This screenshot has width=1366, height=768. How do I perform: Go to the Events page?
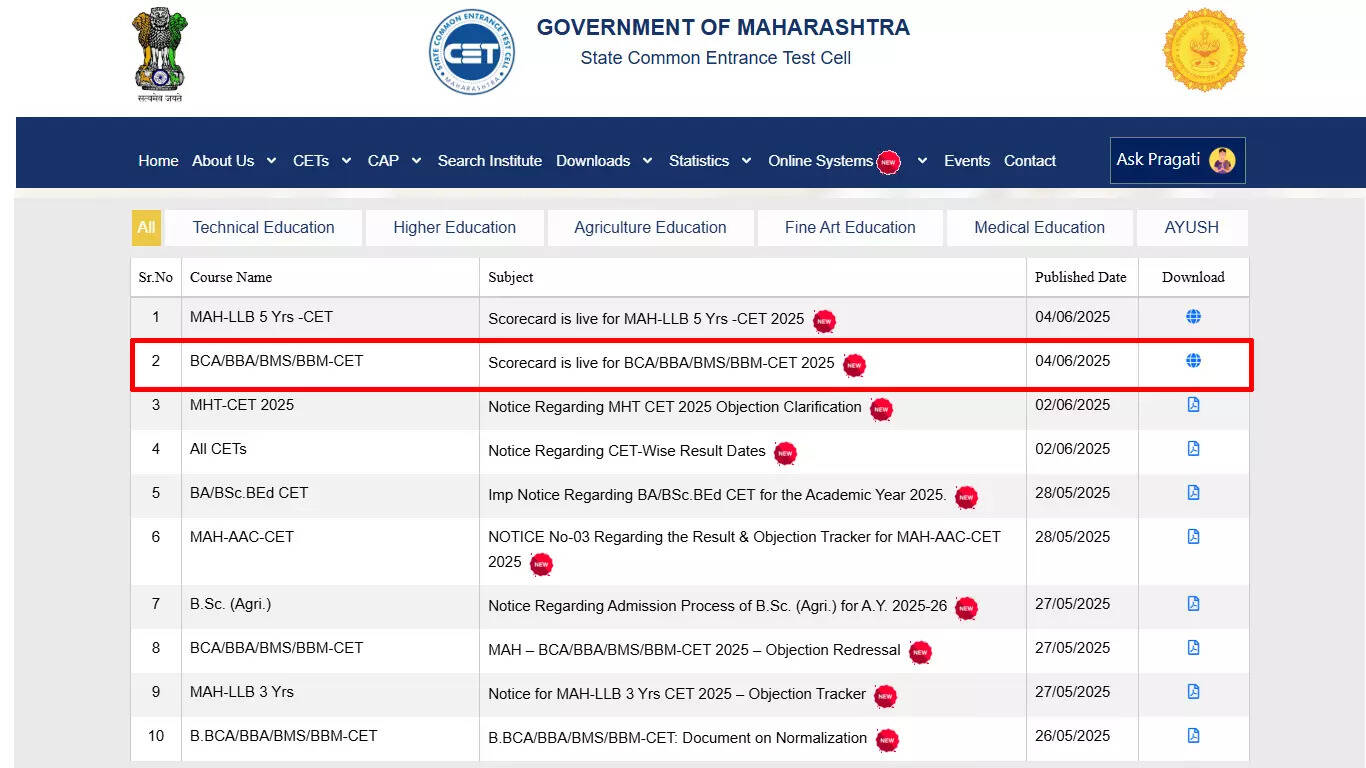(966, 160)
